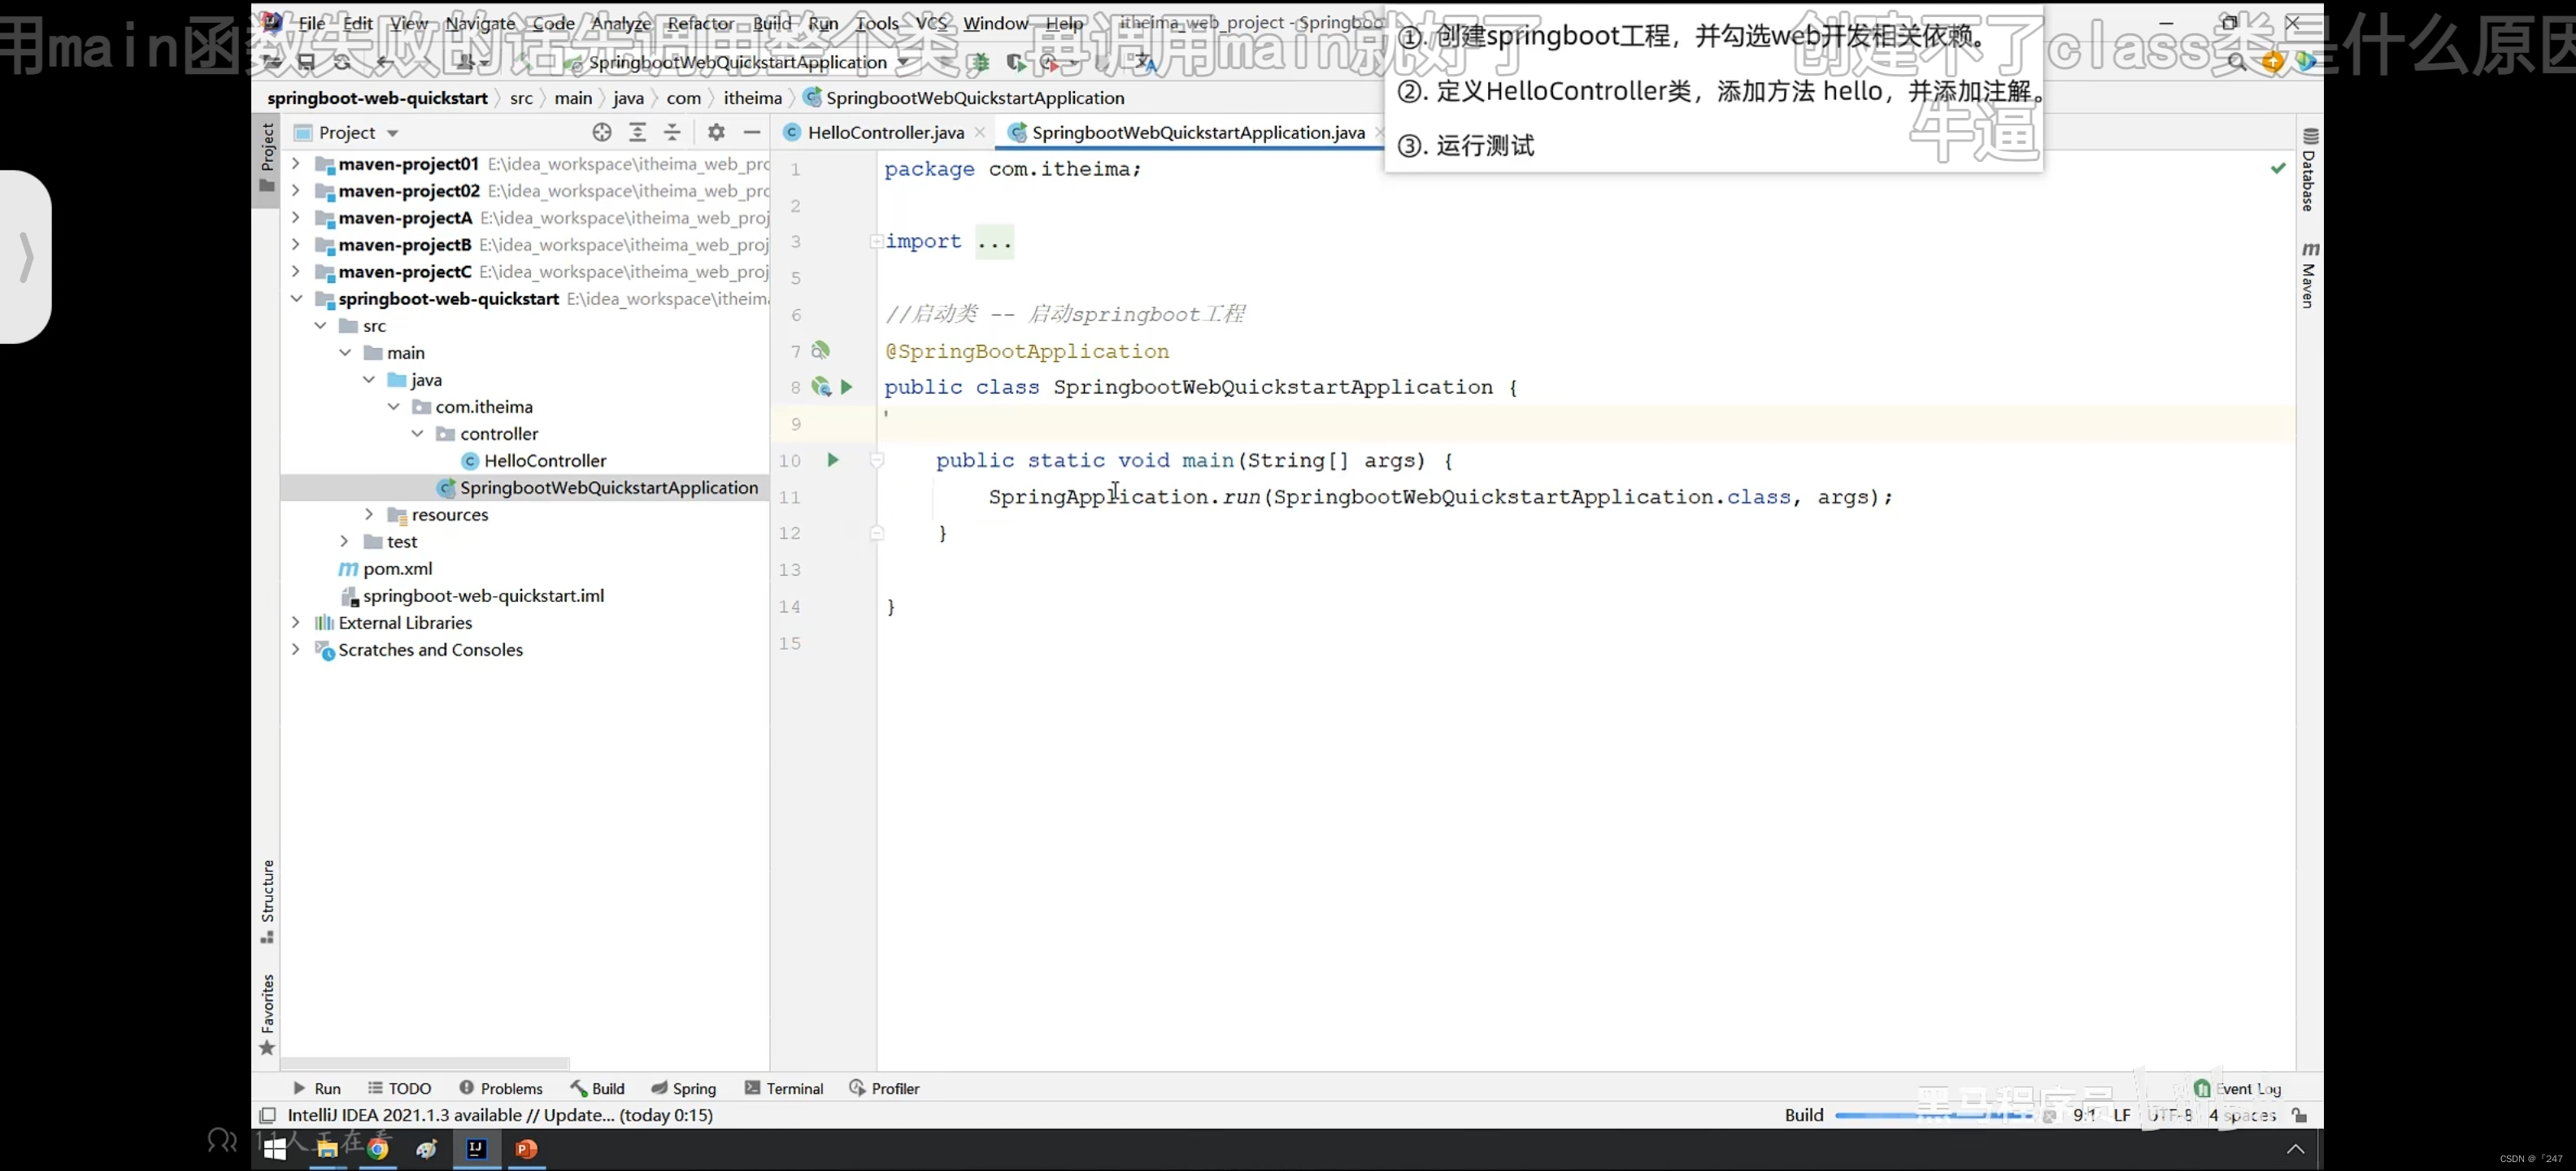Click green checkmark inspection indicator

coord(2278,168)
